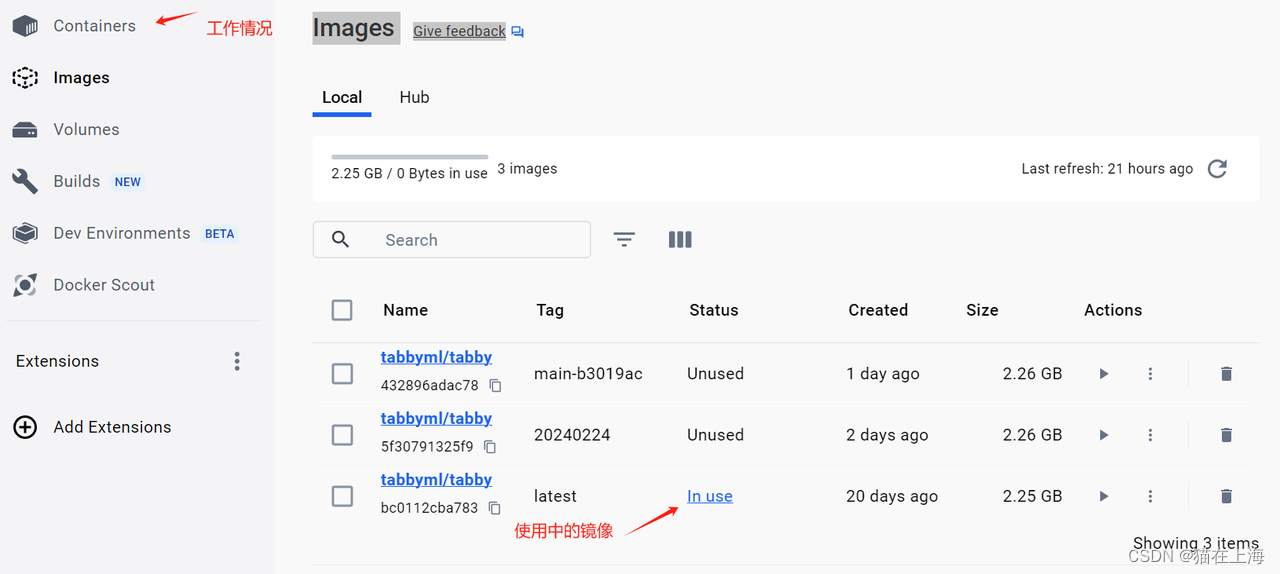Copy image ID 432896adac78
The width and height of the screenshot is (1280, 574).
pos(495,386)
